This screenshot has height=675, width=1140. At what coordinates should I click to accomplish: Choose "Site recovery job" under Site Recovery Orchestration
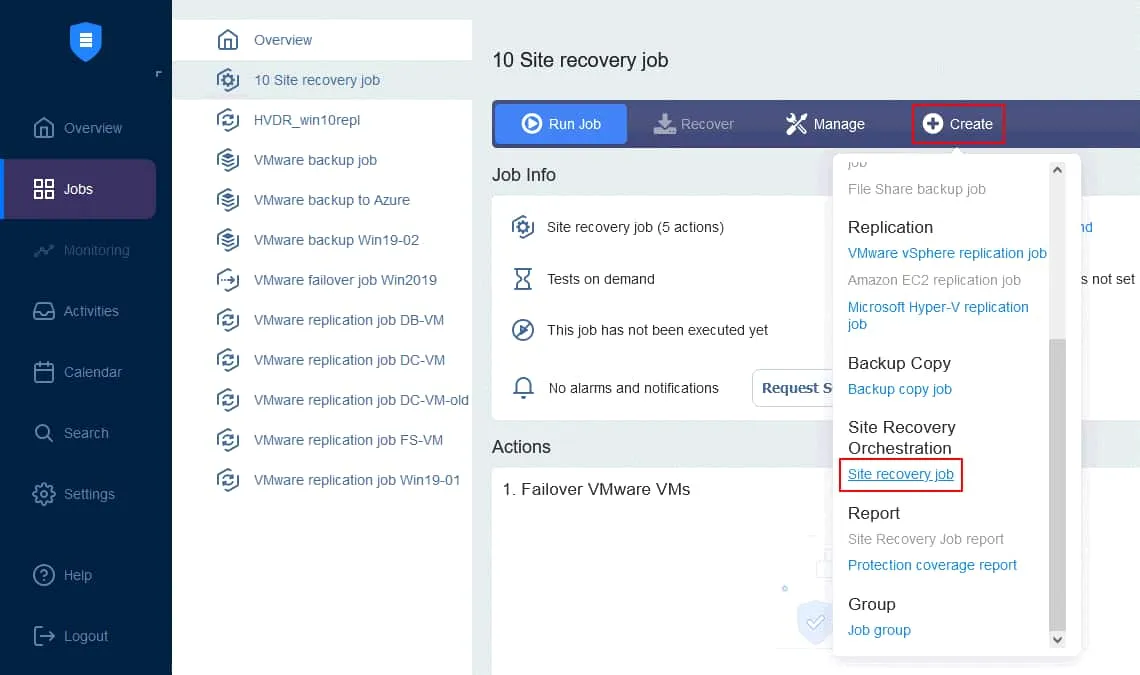(x=899, y=473)
